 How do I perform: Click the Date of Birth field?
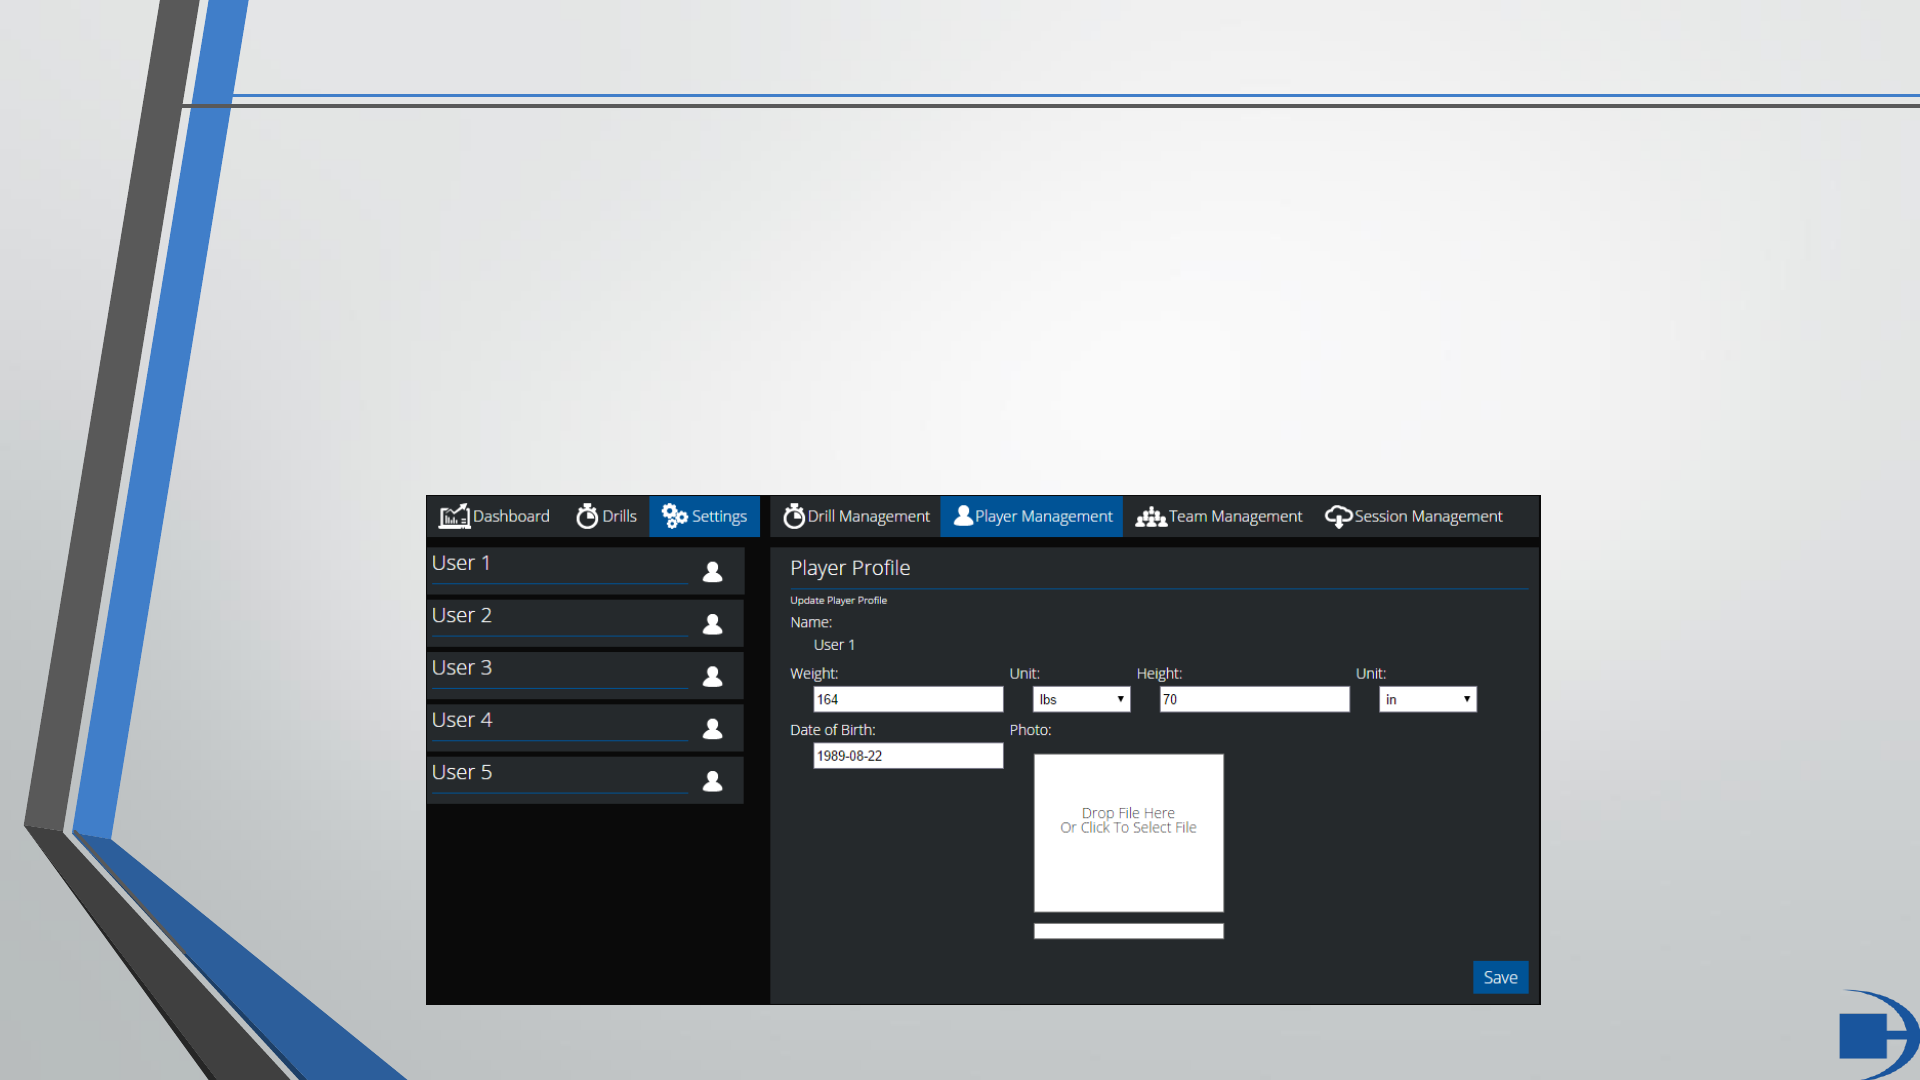907,756
